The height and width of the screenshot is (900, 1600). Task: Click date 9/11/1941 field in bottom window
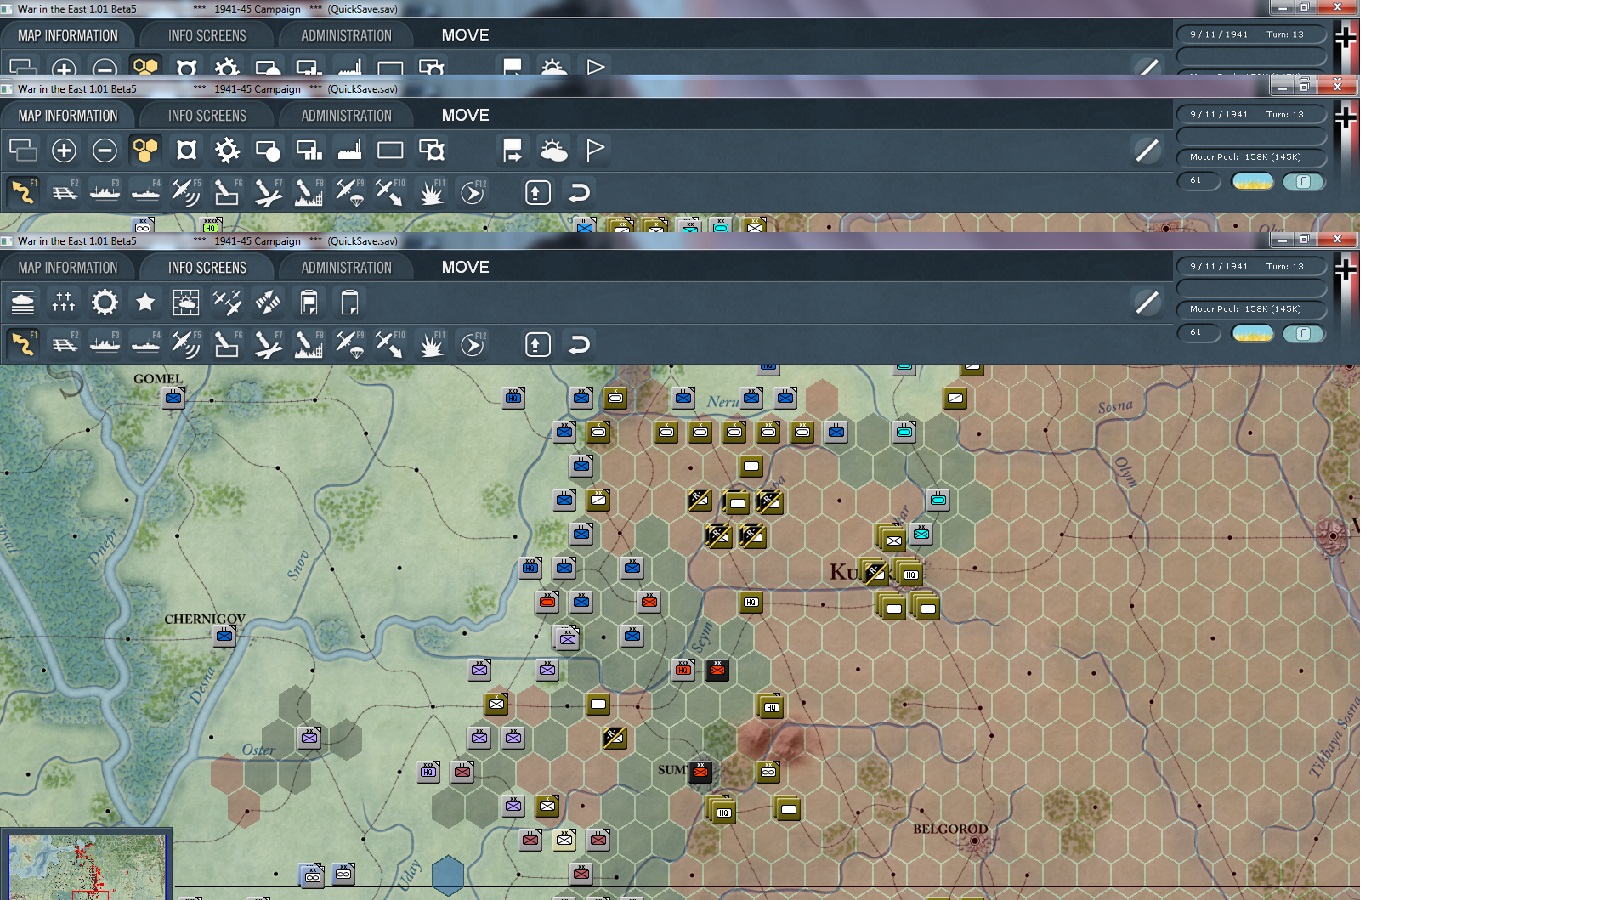(x=1252, y=266)
